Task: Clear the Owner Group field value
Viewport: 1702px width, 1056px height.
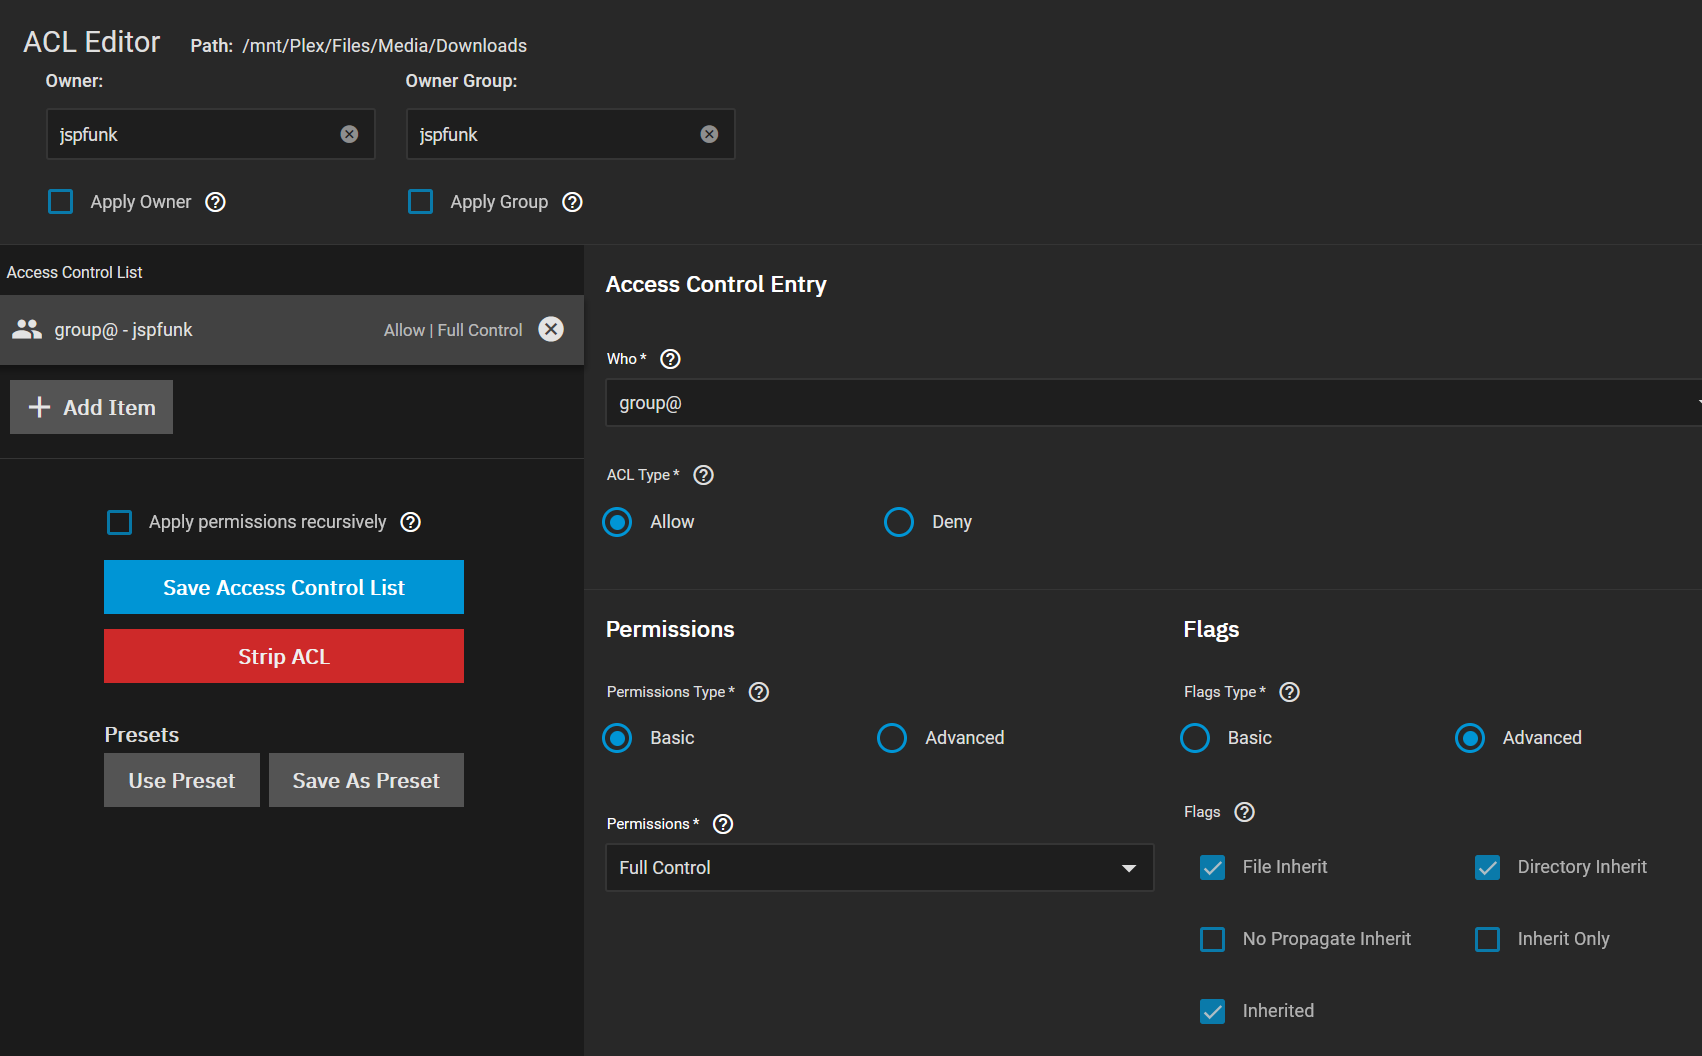Action: click(709, 134)
